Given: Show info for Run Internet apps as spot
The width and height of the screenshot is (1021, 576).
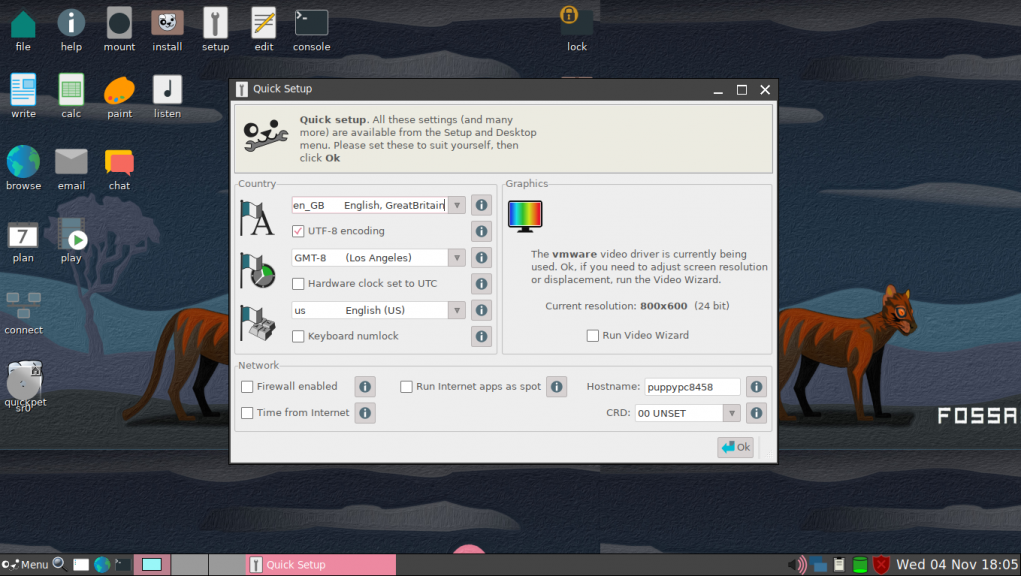Looking at the screenshot, I should 557,387.
